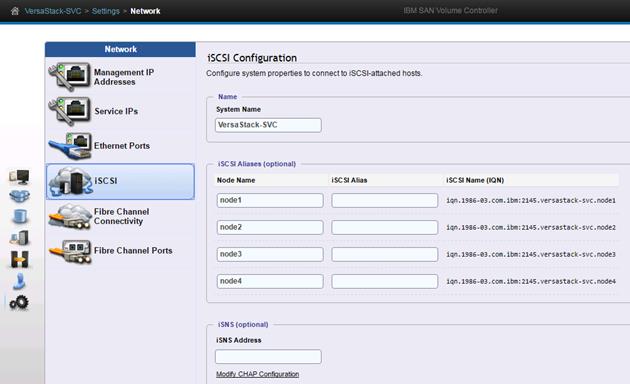Image resolution: width=630 pixels, height=384 pixels.
Task: Click the node2 Node Name field
Action: click(270, 227)
